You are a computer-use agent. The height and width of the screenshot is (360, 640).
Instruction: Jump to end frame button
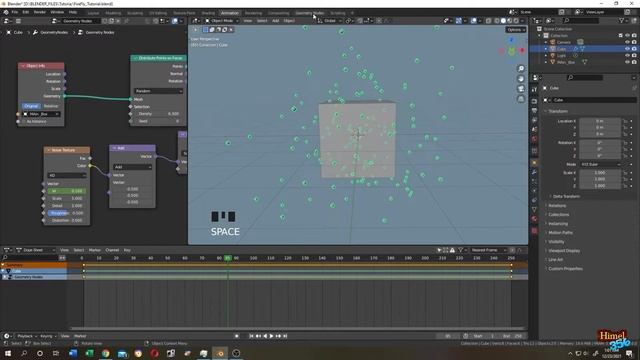pos(285,336)
